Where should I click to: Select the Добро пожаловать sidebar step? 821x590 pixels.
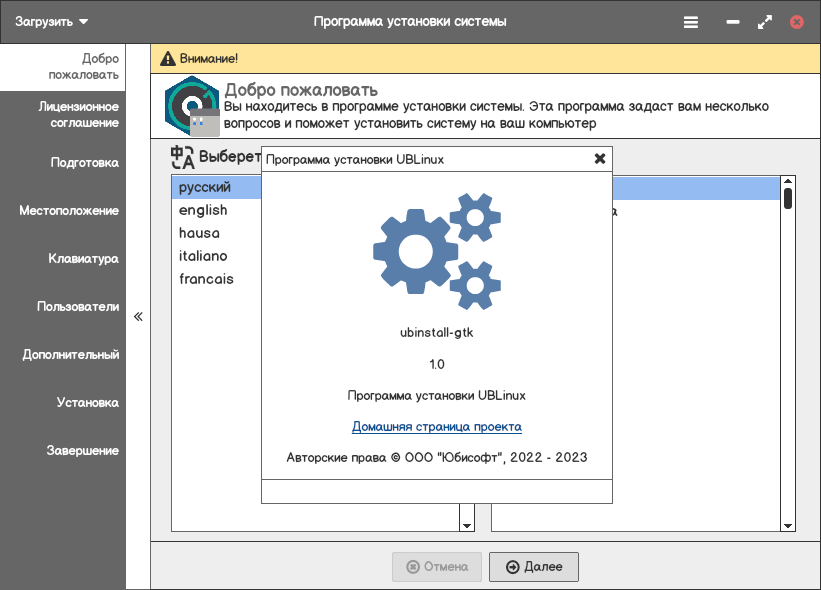pyautogui.click(x=63, y=67)
